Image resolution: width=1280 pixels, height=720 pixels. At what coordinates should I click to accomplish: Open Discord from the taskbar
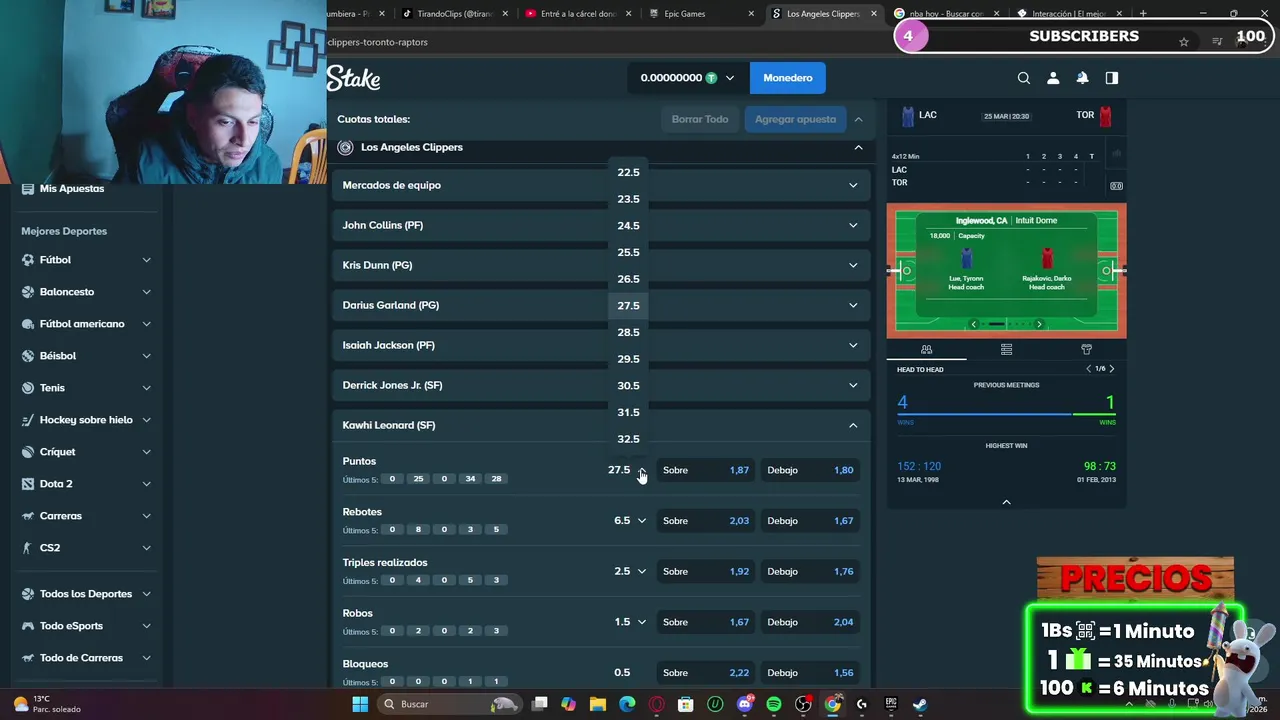(744, 704)
